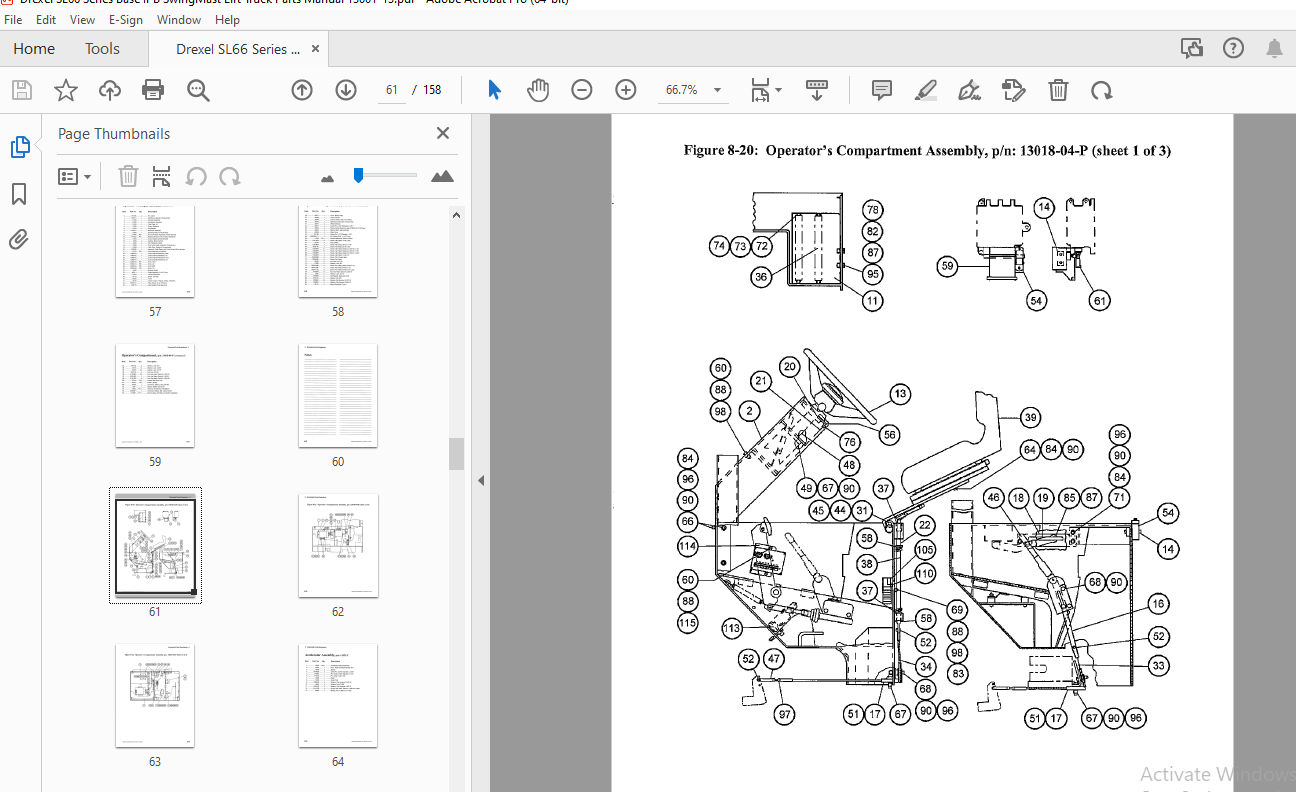Open the Edit menu
Screen dimensions: 1296x792
46,20
